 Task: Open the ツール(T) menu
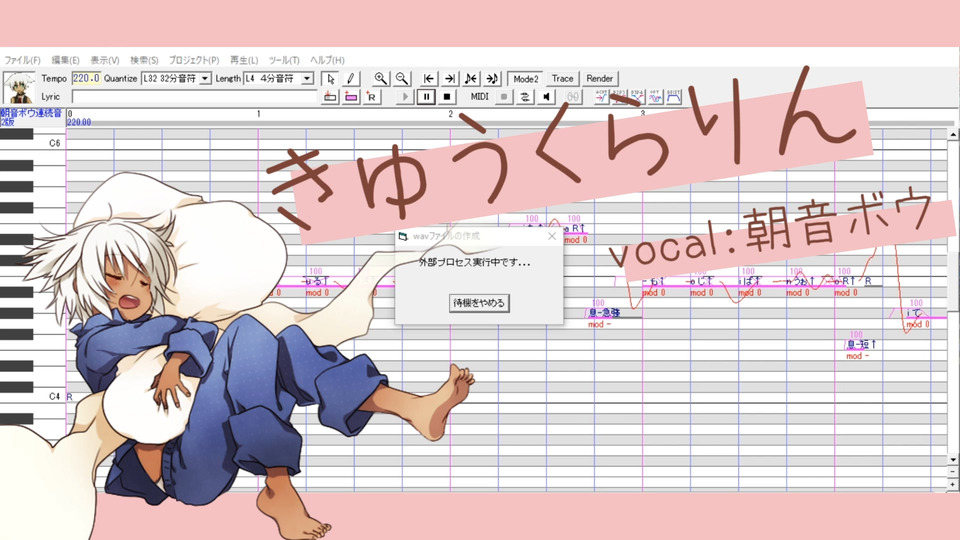(283, 60)
